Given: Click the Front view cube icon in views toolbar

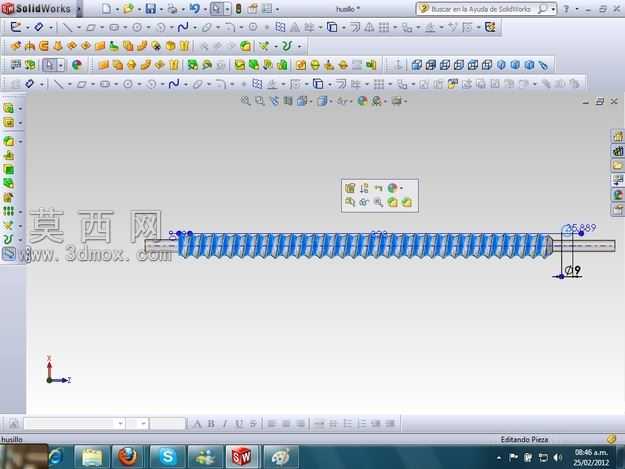Looking at the screenshot, I should tap(416, 65).
